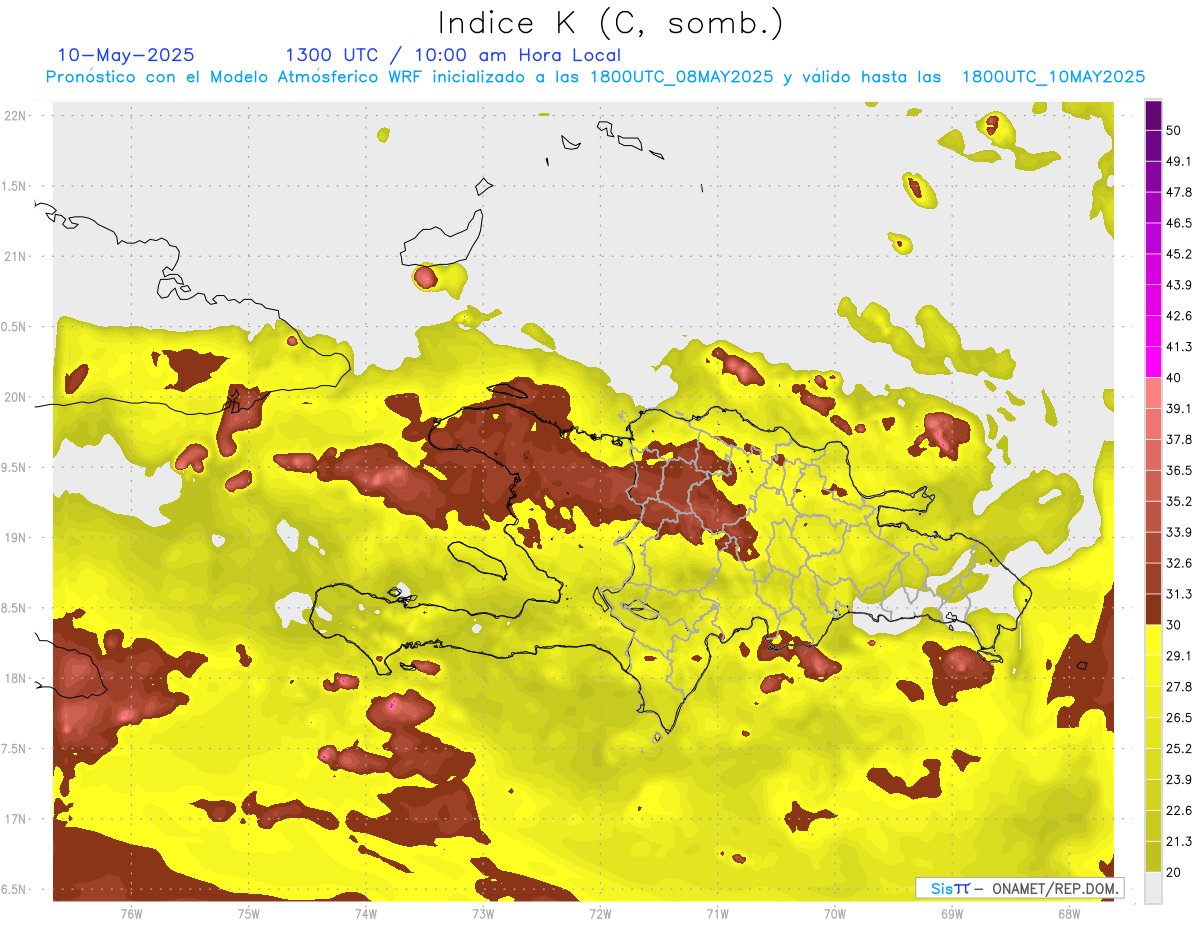Click the '20' color scale value

pyautogui.click(x=1174, y=872)
